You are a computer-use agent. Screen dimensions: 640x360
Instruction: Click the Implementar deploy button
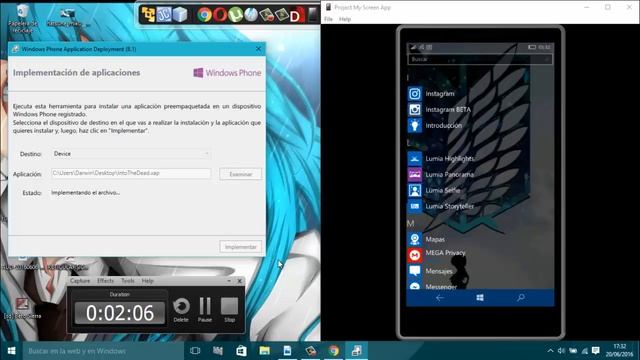240,247
